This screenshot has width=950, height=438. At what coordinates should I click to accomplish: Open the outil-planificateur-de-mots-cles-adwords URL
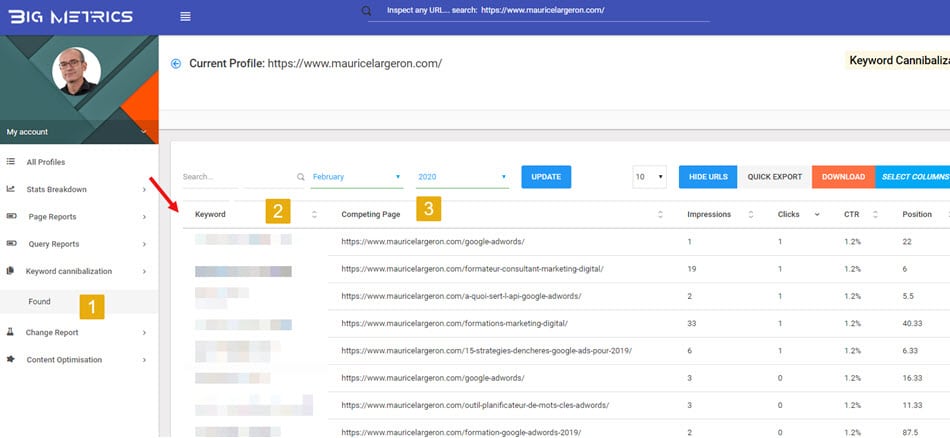click(475, 405)
